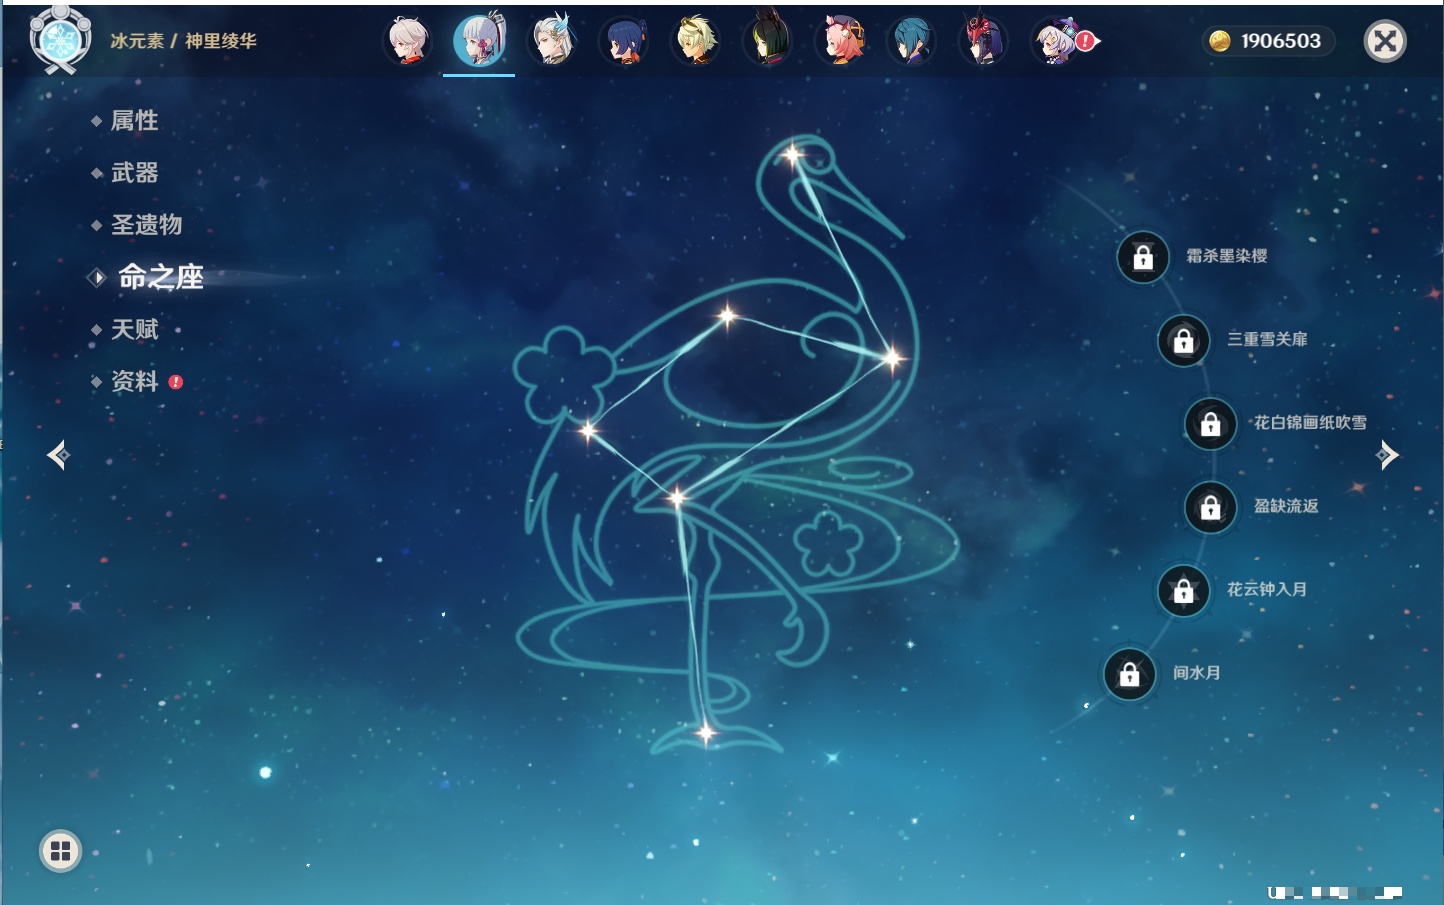
Task: Select the white-haired character with red collar portrait
Action: [x=408, y=42]
